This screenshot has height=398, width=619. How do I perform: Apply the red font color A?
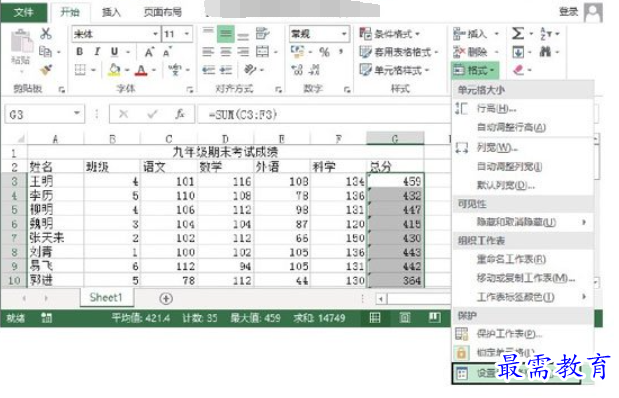[141, 70]
